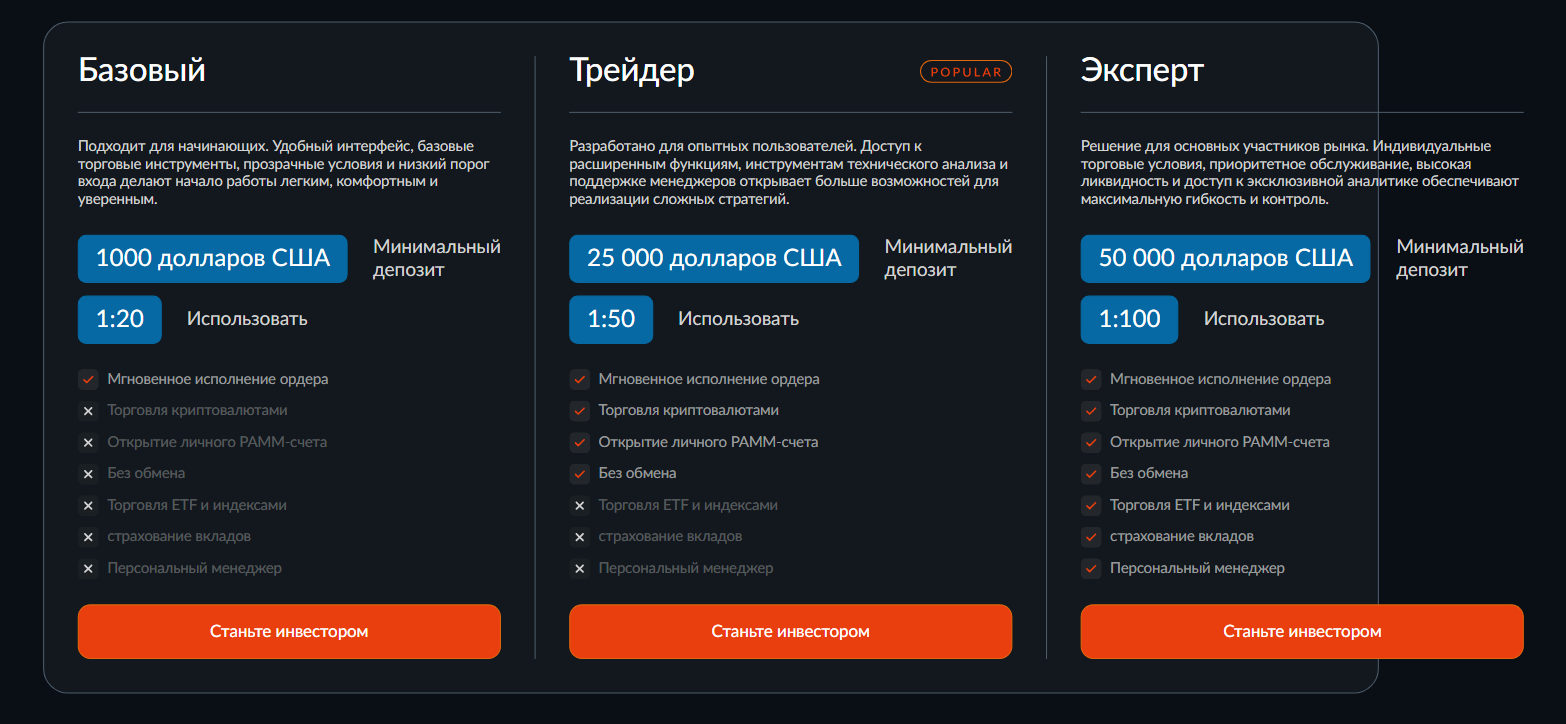Click Эксперт checkmark beside Персональный менеджер
The width and height of the screenshot is (1566, 724).
(1091, 569)
